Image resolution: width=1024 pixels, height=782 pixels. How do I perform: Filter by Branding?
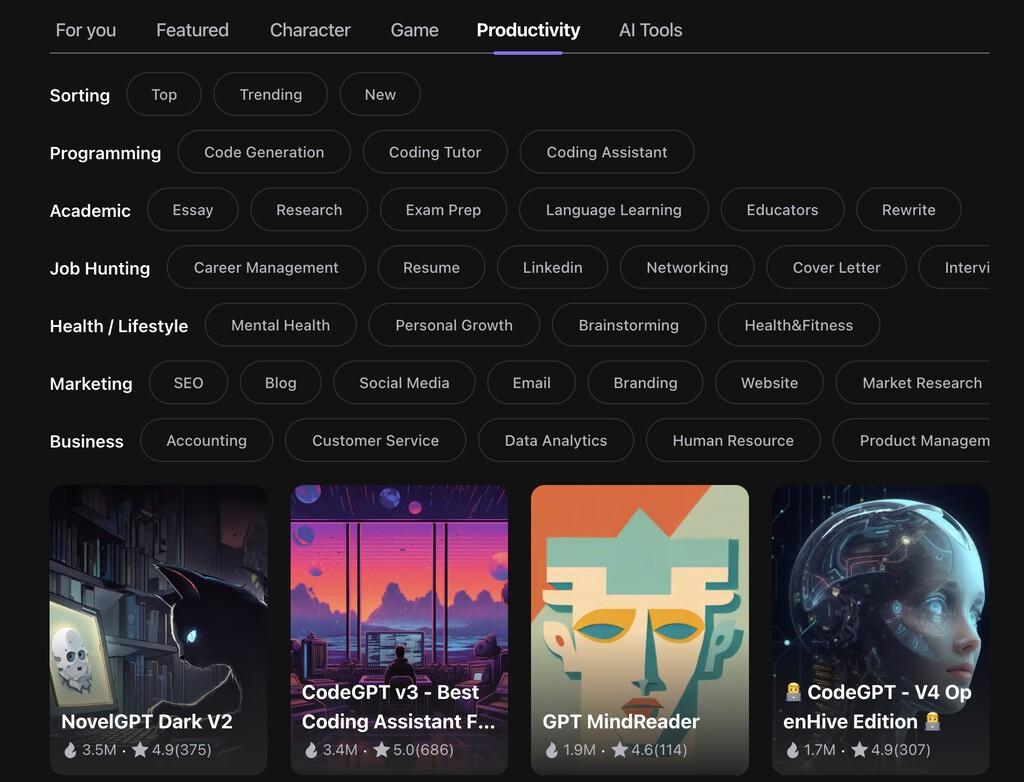pos(645,383)
